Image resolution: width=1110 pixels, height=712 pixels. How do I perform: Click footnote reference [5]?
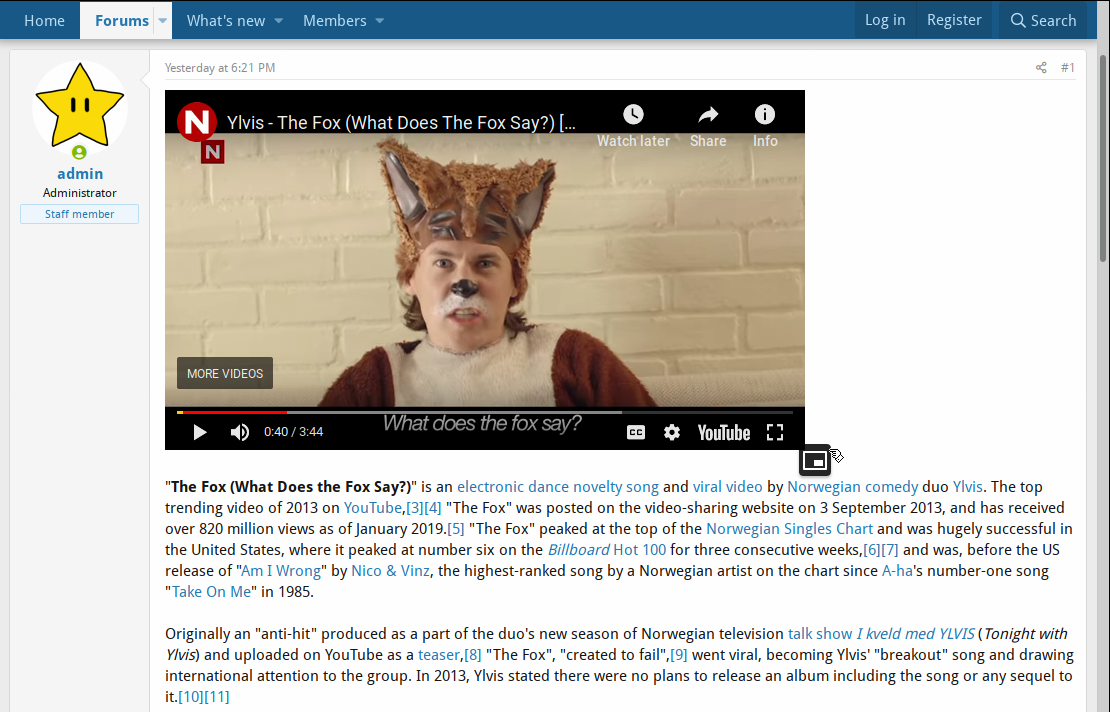coord(456,529)
